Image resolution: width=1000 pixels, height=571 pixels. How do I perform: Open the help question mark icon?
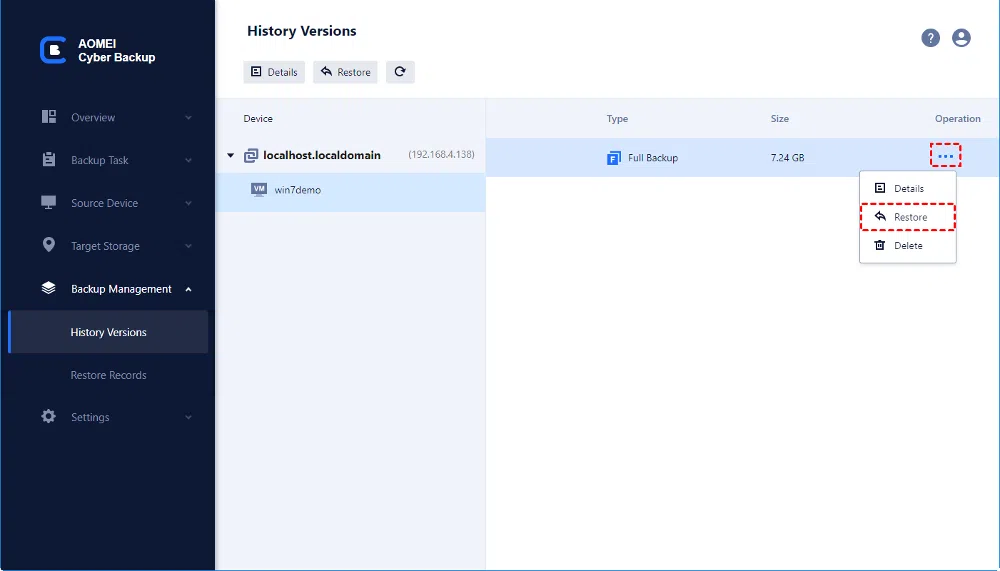[930, 38]
